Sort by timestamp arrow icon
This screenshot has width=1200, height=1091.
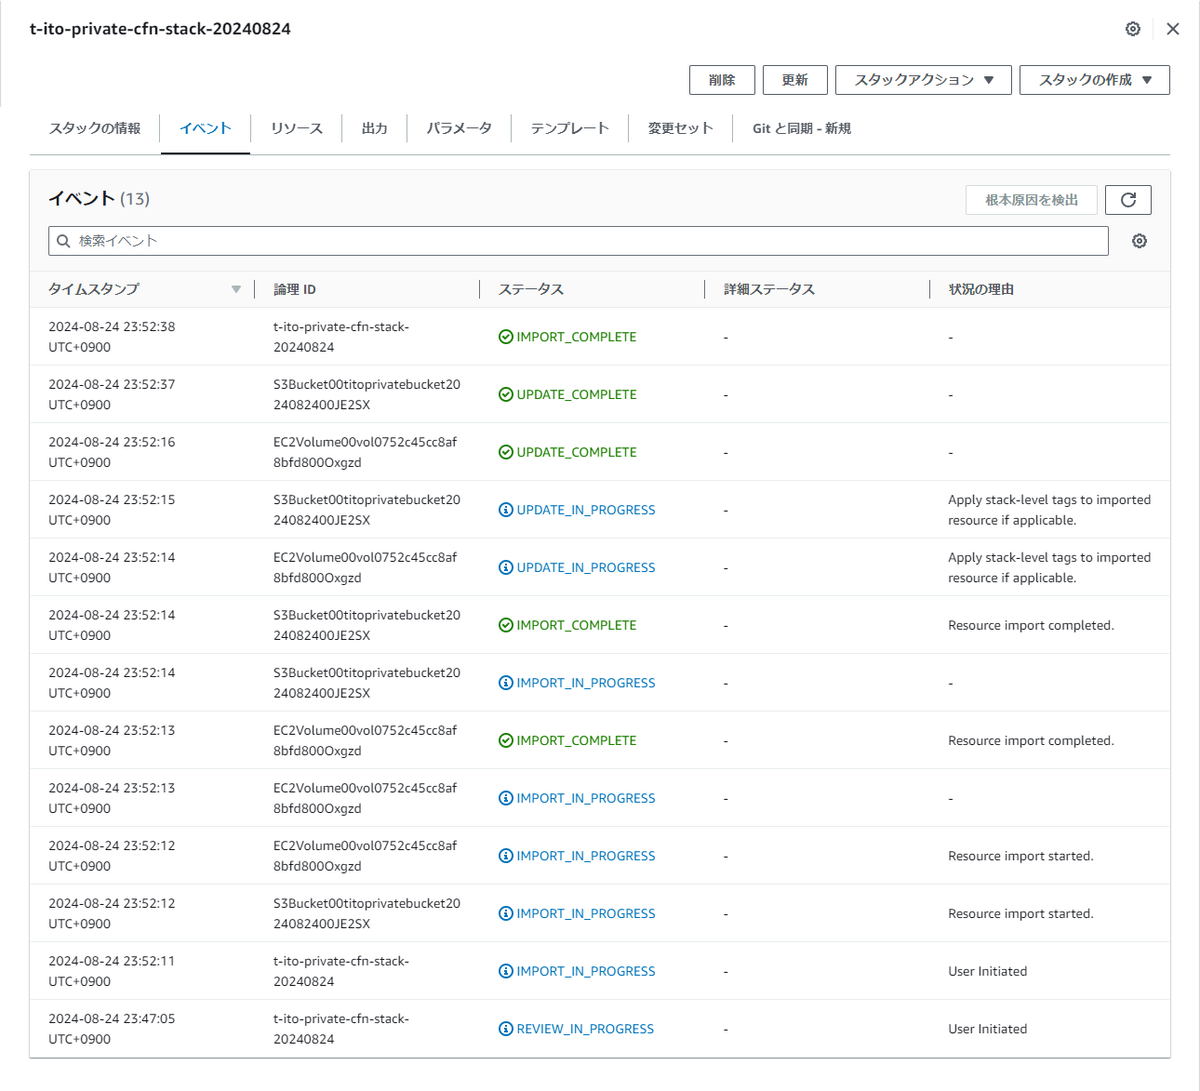click(x=236, y=290)
